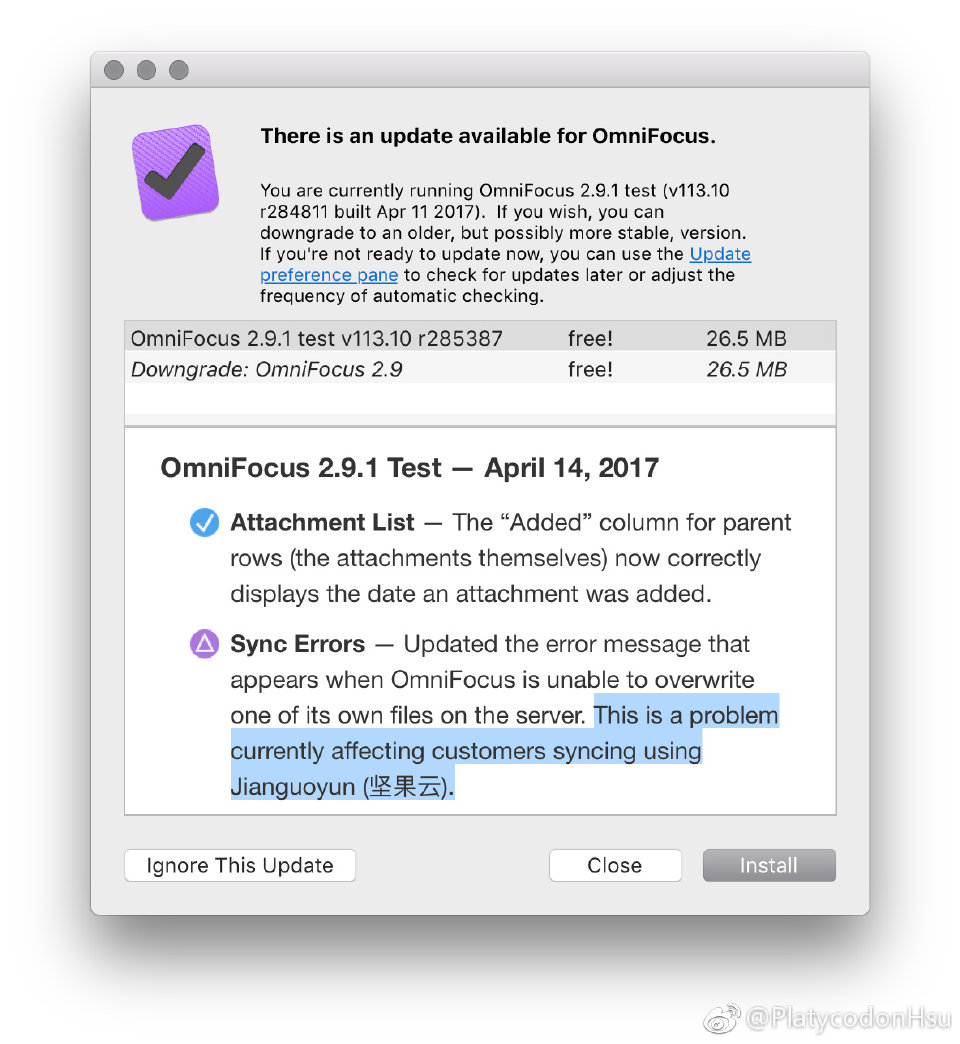Minimize the window using the middle titlebar button
This screenshot has width=960, height=1044.
point(146,70)
